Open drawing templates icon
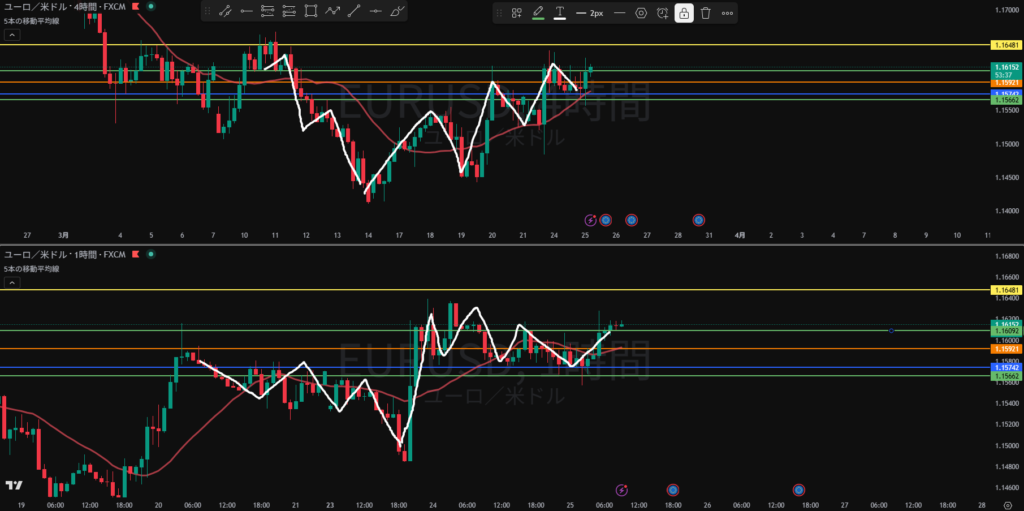The image size is (1024, 511). [516, 13]
